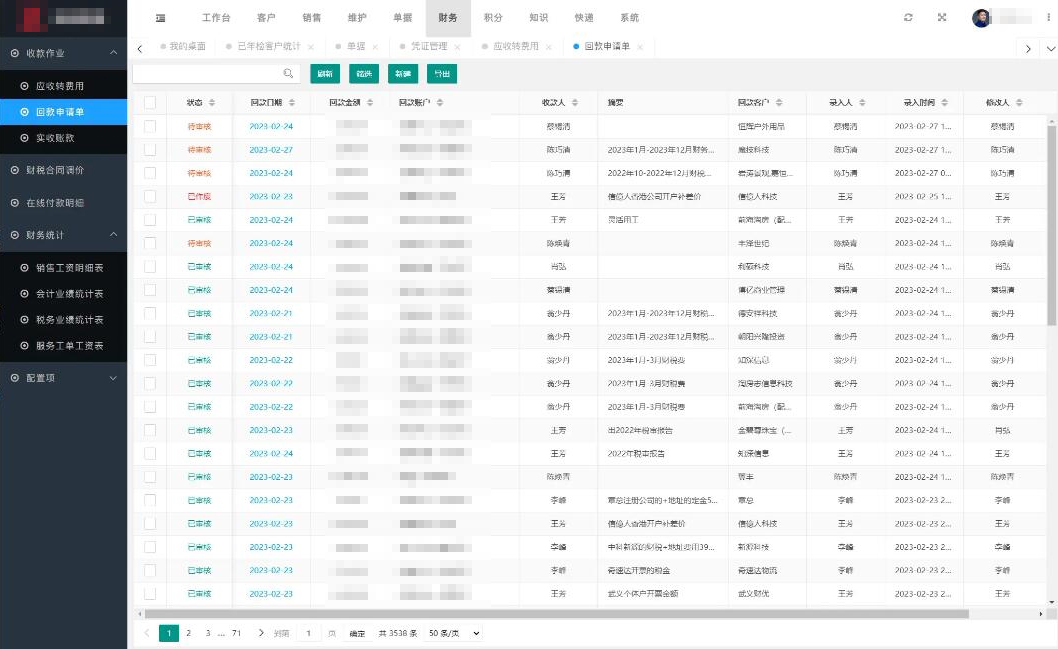This screenshot has height=649, width=1058.
Task: Open the 50 条/页 page-size dropdown
Action: (454, 633)
